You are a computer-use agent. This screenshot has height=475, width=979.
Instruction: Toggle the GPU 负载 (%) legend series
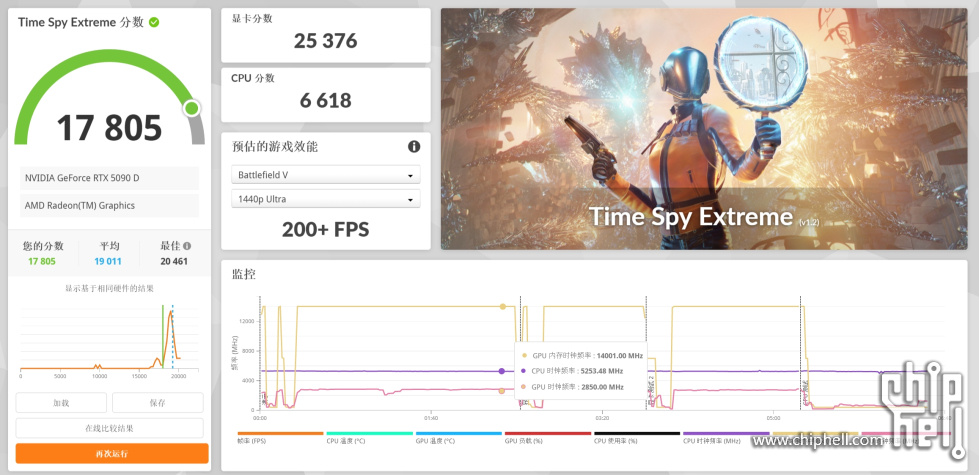[548, 437]
